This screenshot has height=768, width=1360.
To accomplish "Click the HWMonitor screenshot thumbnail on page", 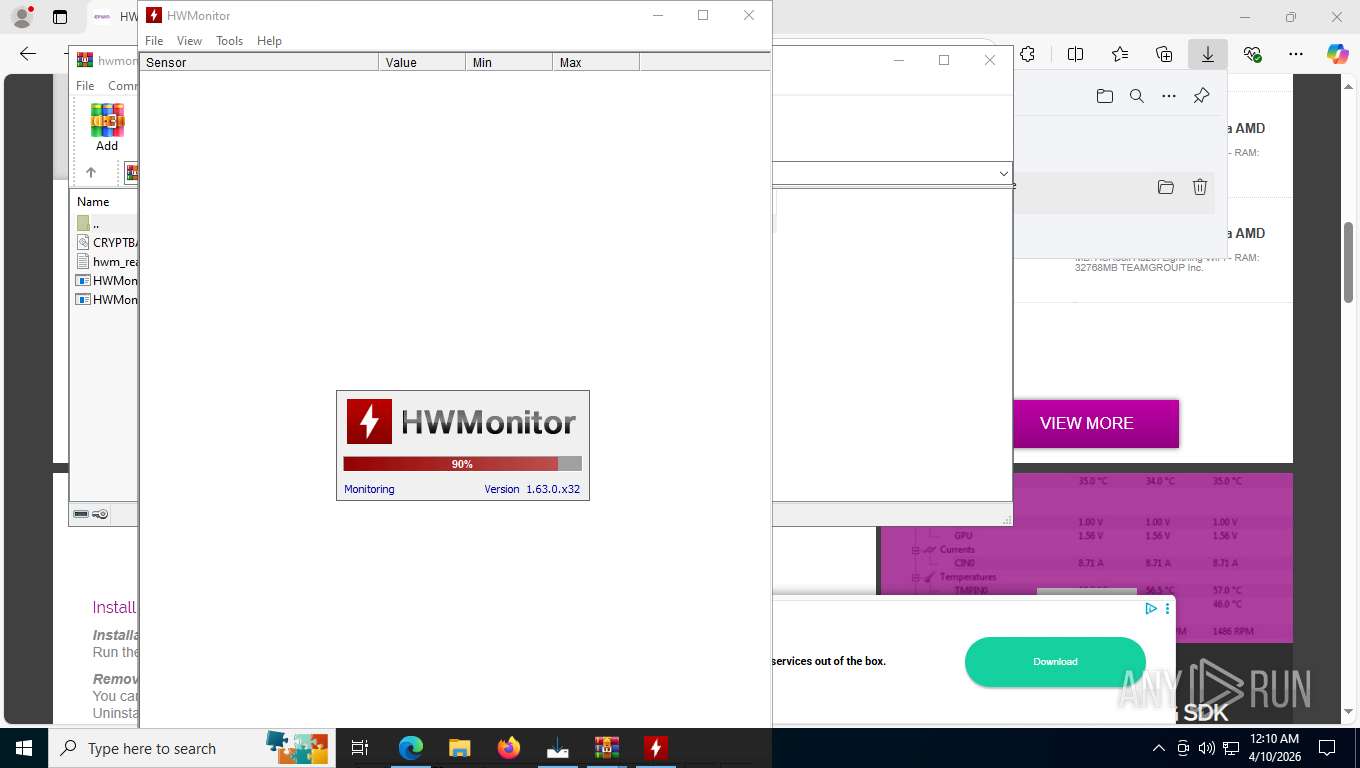I will (x=1085, y=556).
